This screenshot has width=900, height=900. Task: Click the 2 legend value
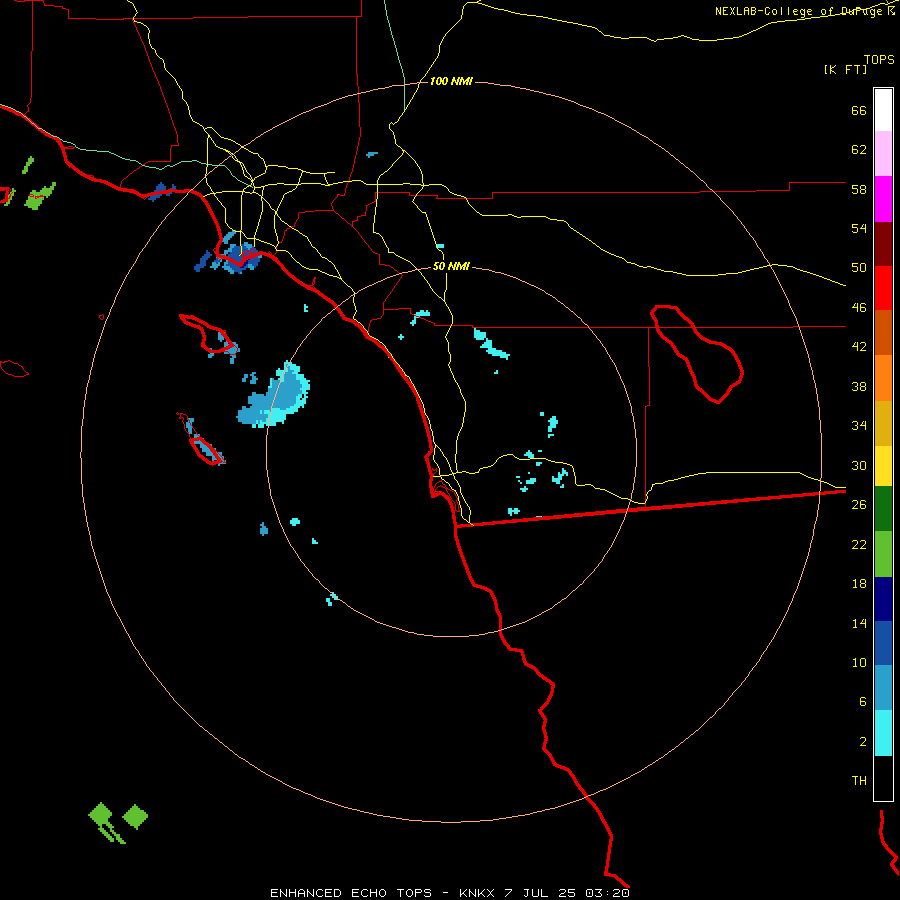[863, 742]
